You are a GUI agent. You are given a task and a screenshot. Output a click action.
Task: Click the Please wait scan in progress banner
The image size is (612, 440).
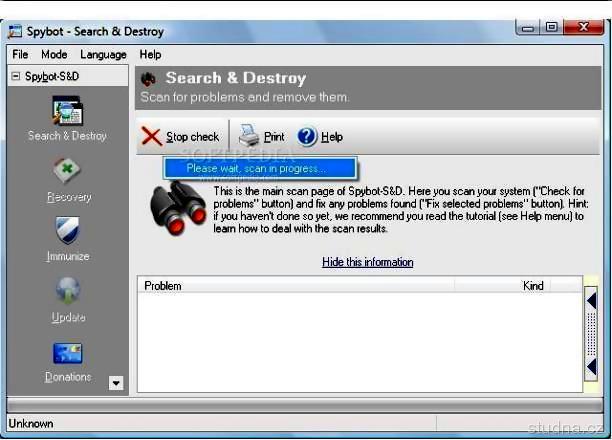point(260,168)
